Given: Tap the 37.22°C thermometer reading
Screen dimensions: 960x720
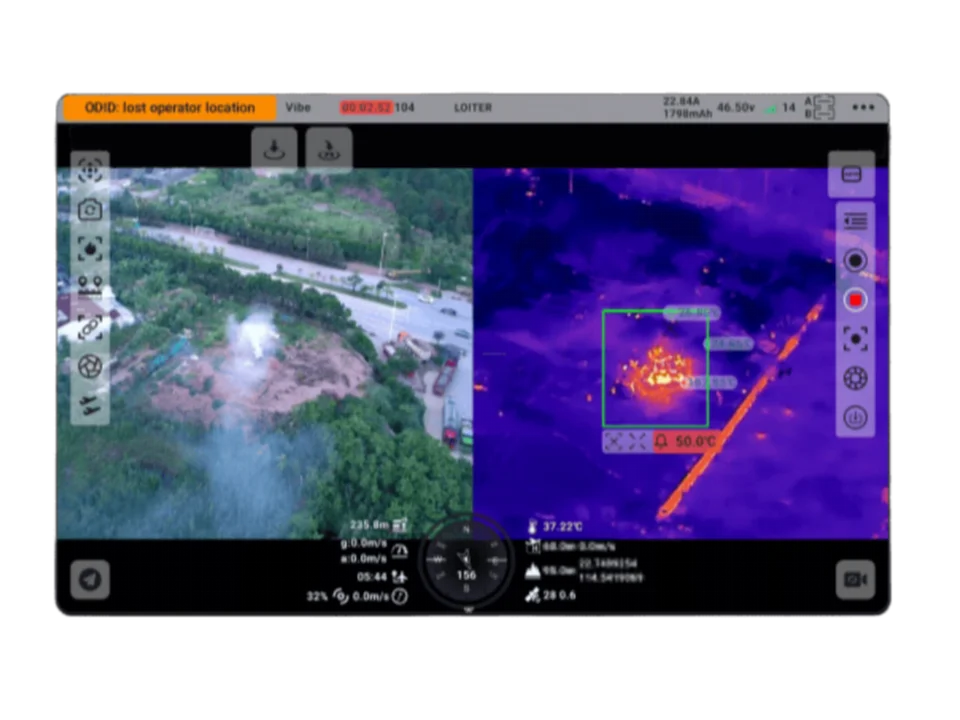Looking at the screenshot, I should [555, 527].
